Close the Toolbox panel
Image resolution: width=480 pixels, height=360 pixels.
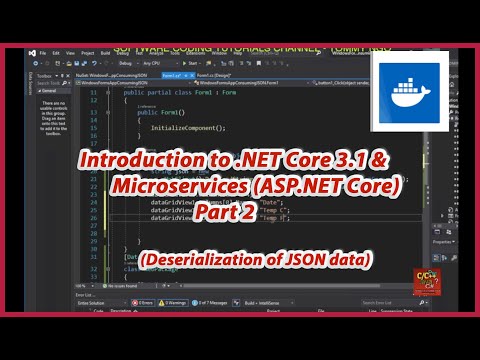[68, 76]
